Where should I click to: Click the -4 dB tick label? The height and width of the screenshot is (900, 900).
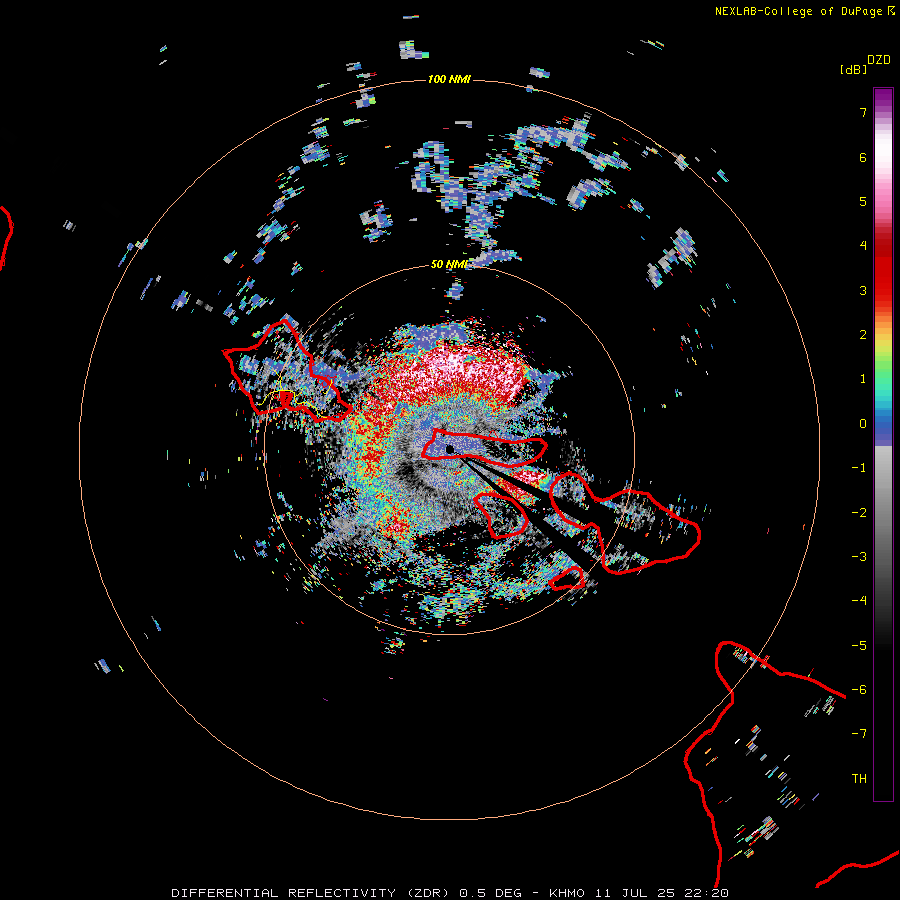point(859,601)
